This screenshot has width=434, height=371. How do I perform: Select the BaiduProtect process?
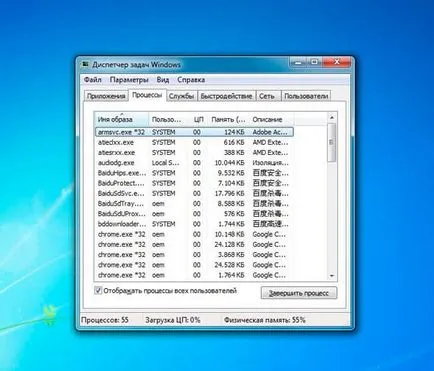tap(194, 183)
